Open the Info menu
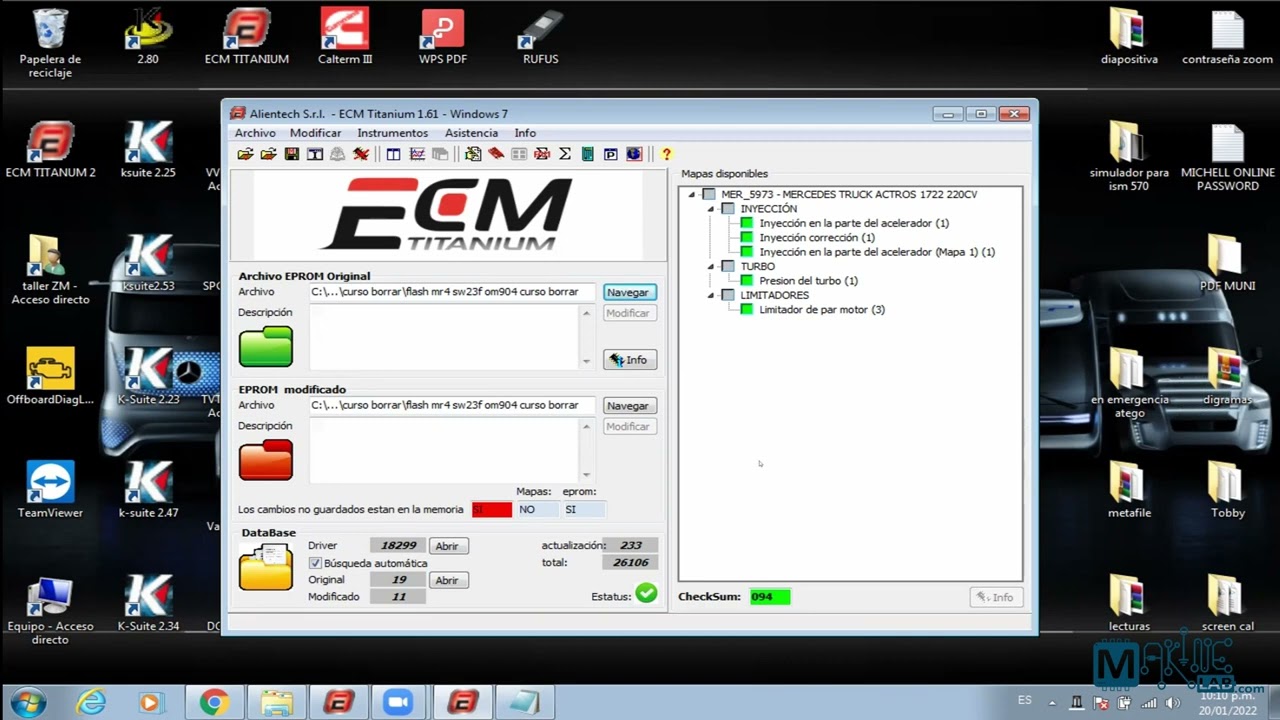The width and height of the screenshot is (1280, 720). point(525,133)
